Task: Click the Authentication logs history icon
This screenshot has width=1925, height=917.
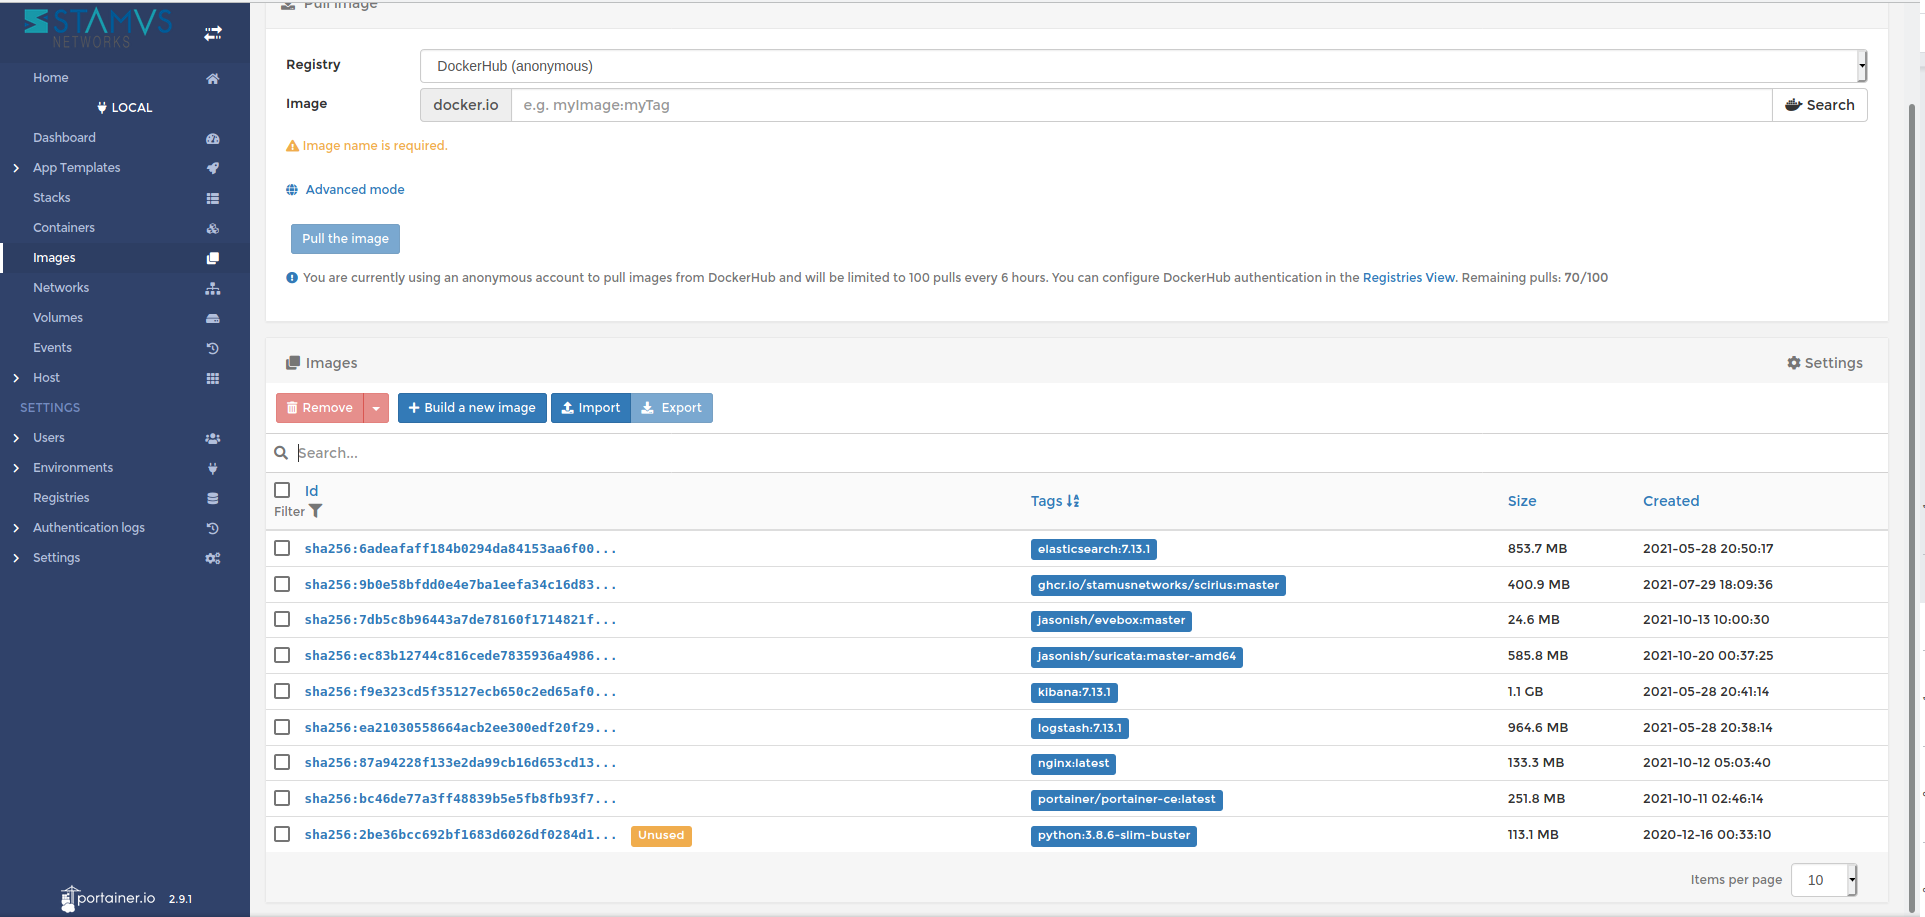Action: 213,528
